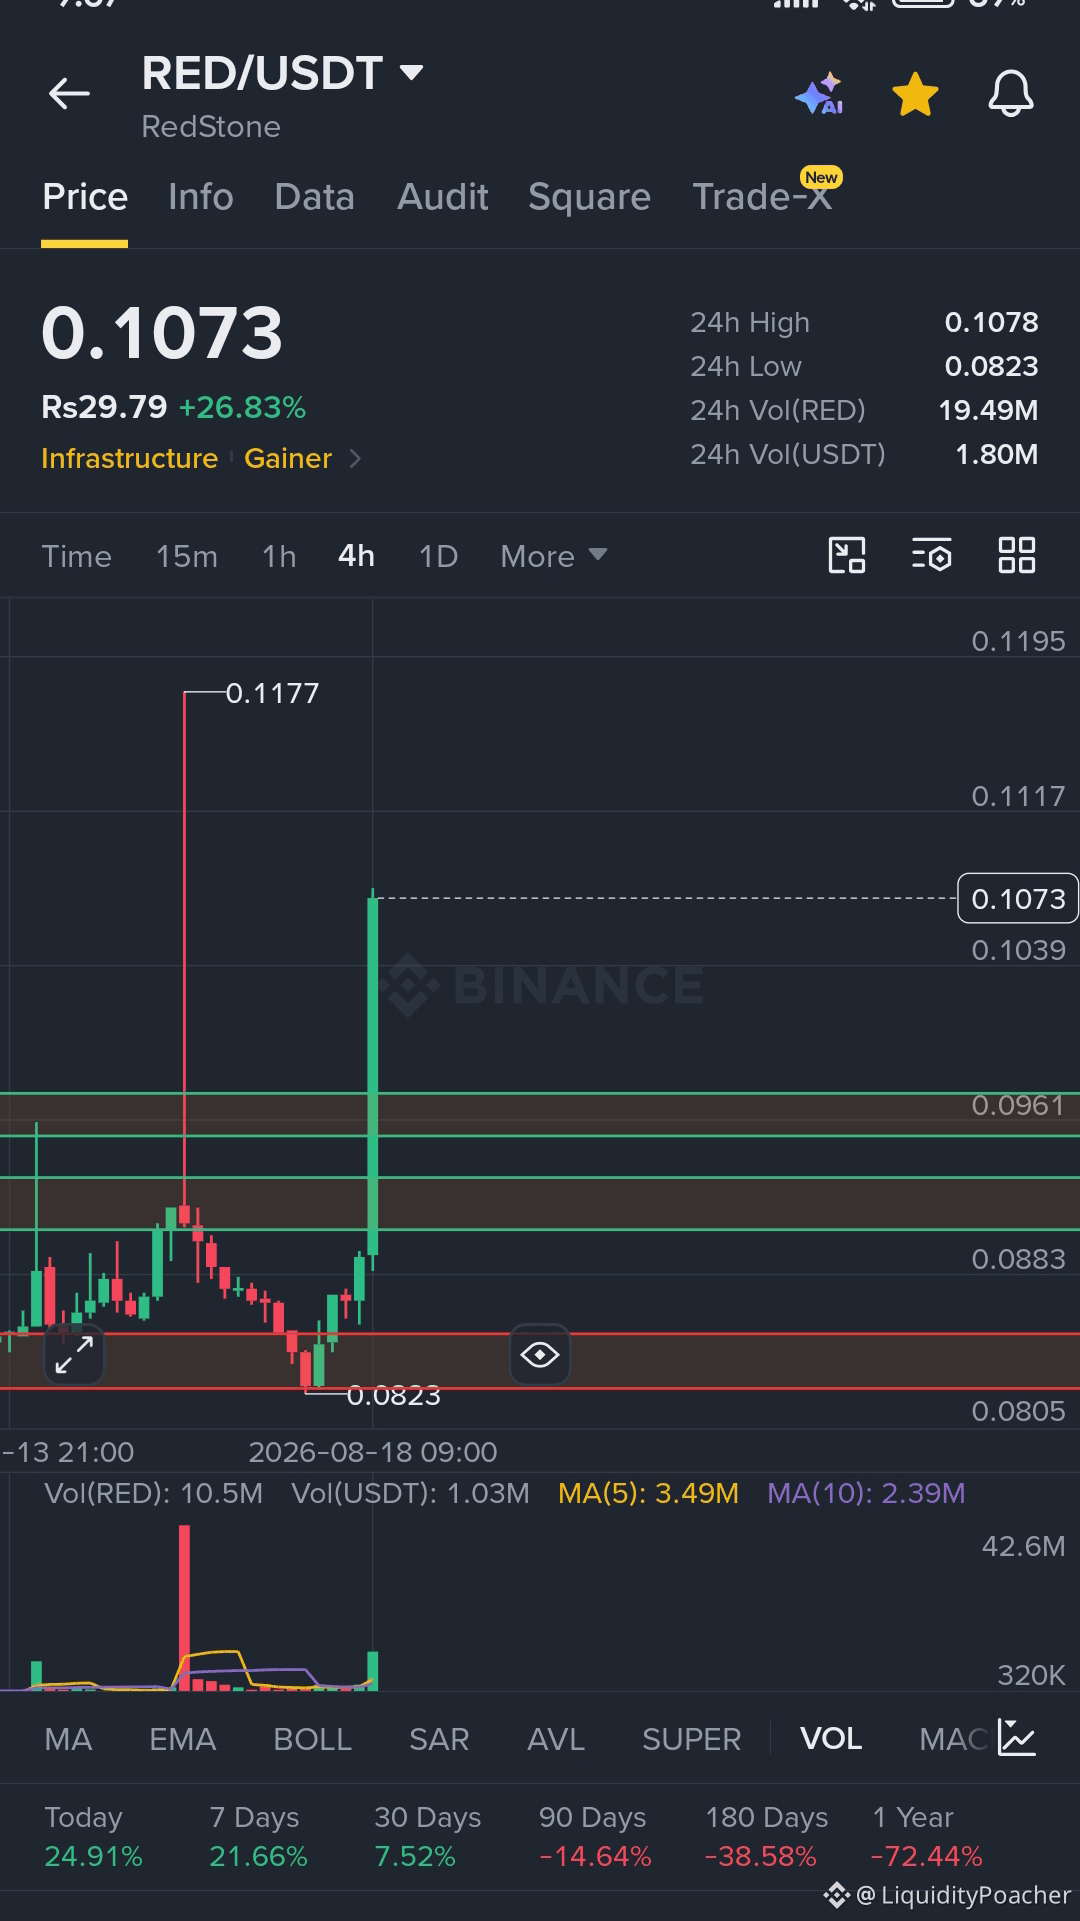Click the 24h Low value 0.0823
Viewport: 1080px width, 1921px height.
pos(991,366)
